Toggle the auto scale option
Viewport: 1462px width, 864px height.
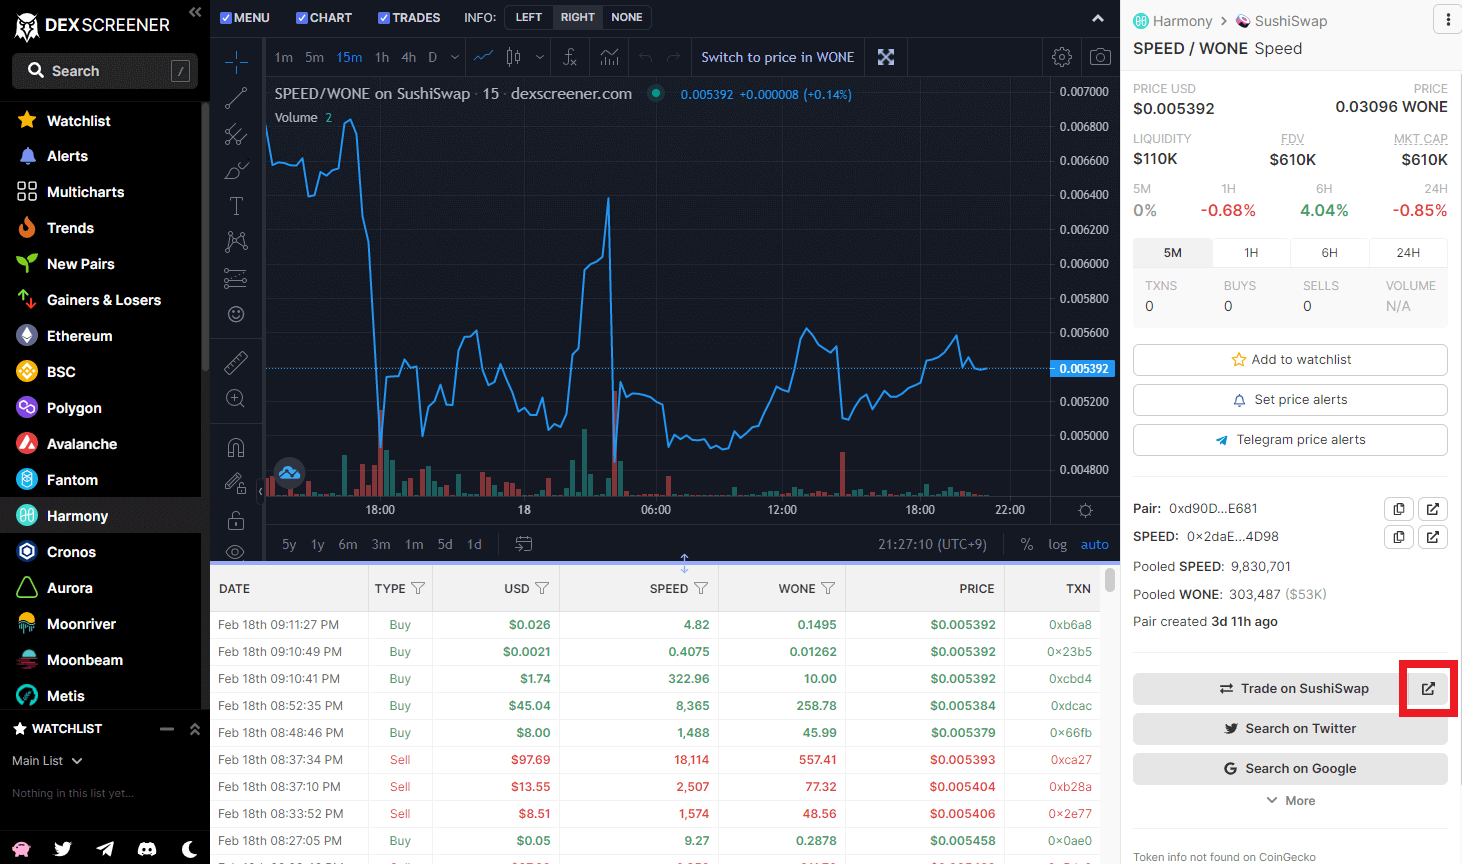click(x=1095, y=544)
